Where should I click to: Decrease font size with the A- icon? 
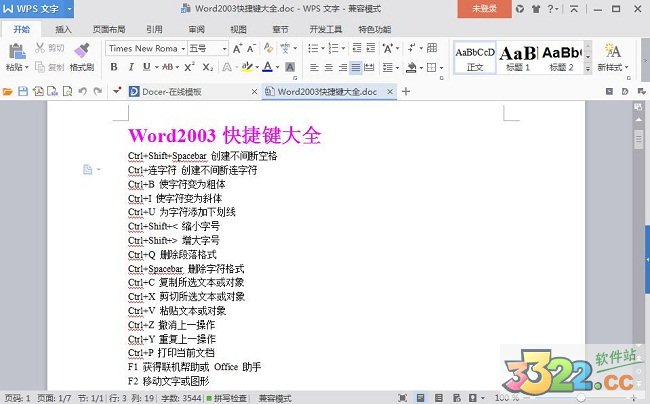(251, 48)
